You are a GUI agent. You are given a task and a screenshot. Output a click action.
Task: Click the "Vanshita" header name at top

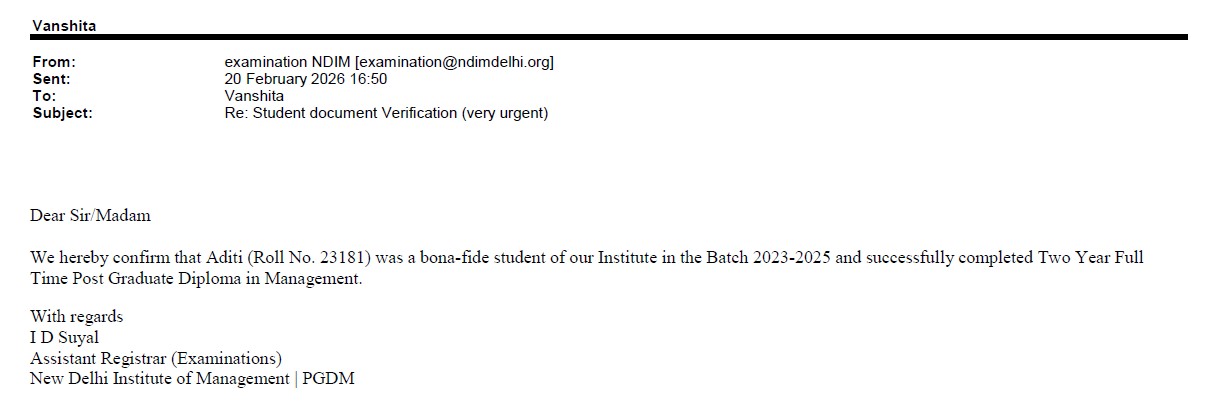coord(65,24)
